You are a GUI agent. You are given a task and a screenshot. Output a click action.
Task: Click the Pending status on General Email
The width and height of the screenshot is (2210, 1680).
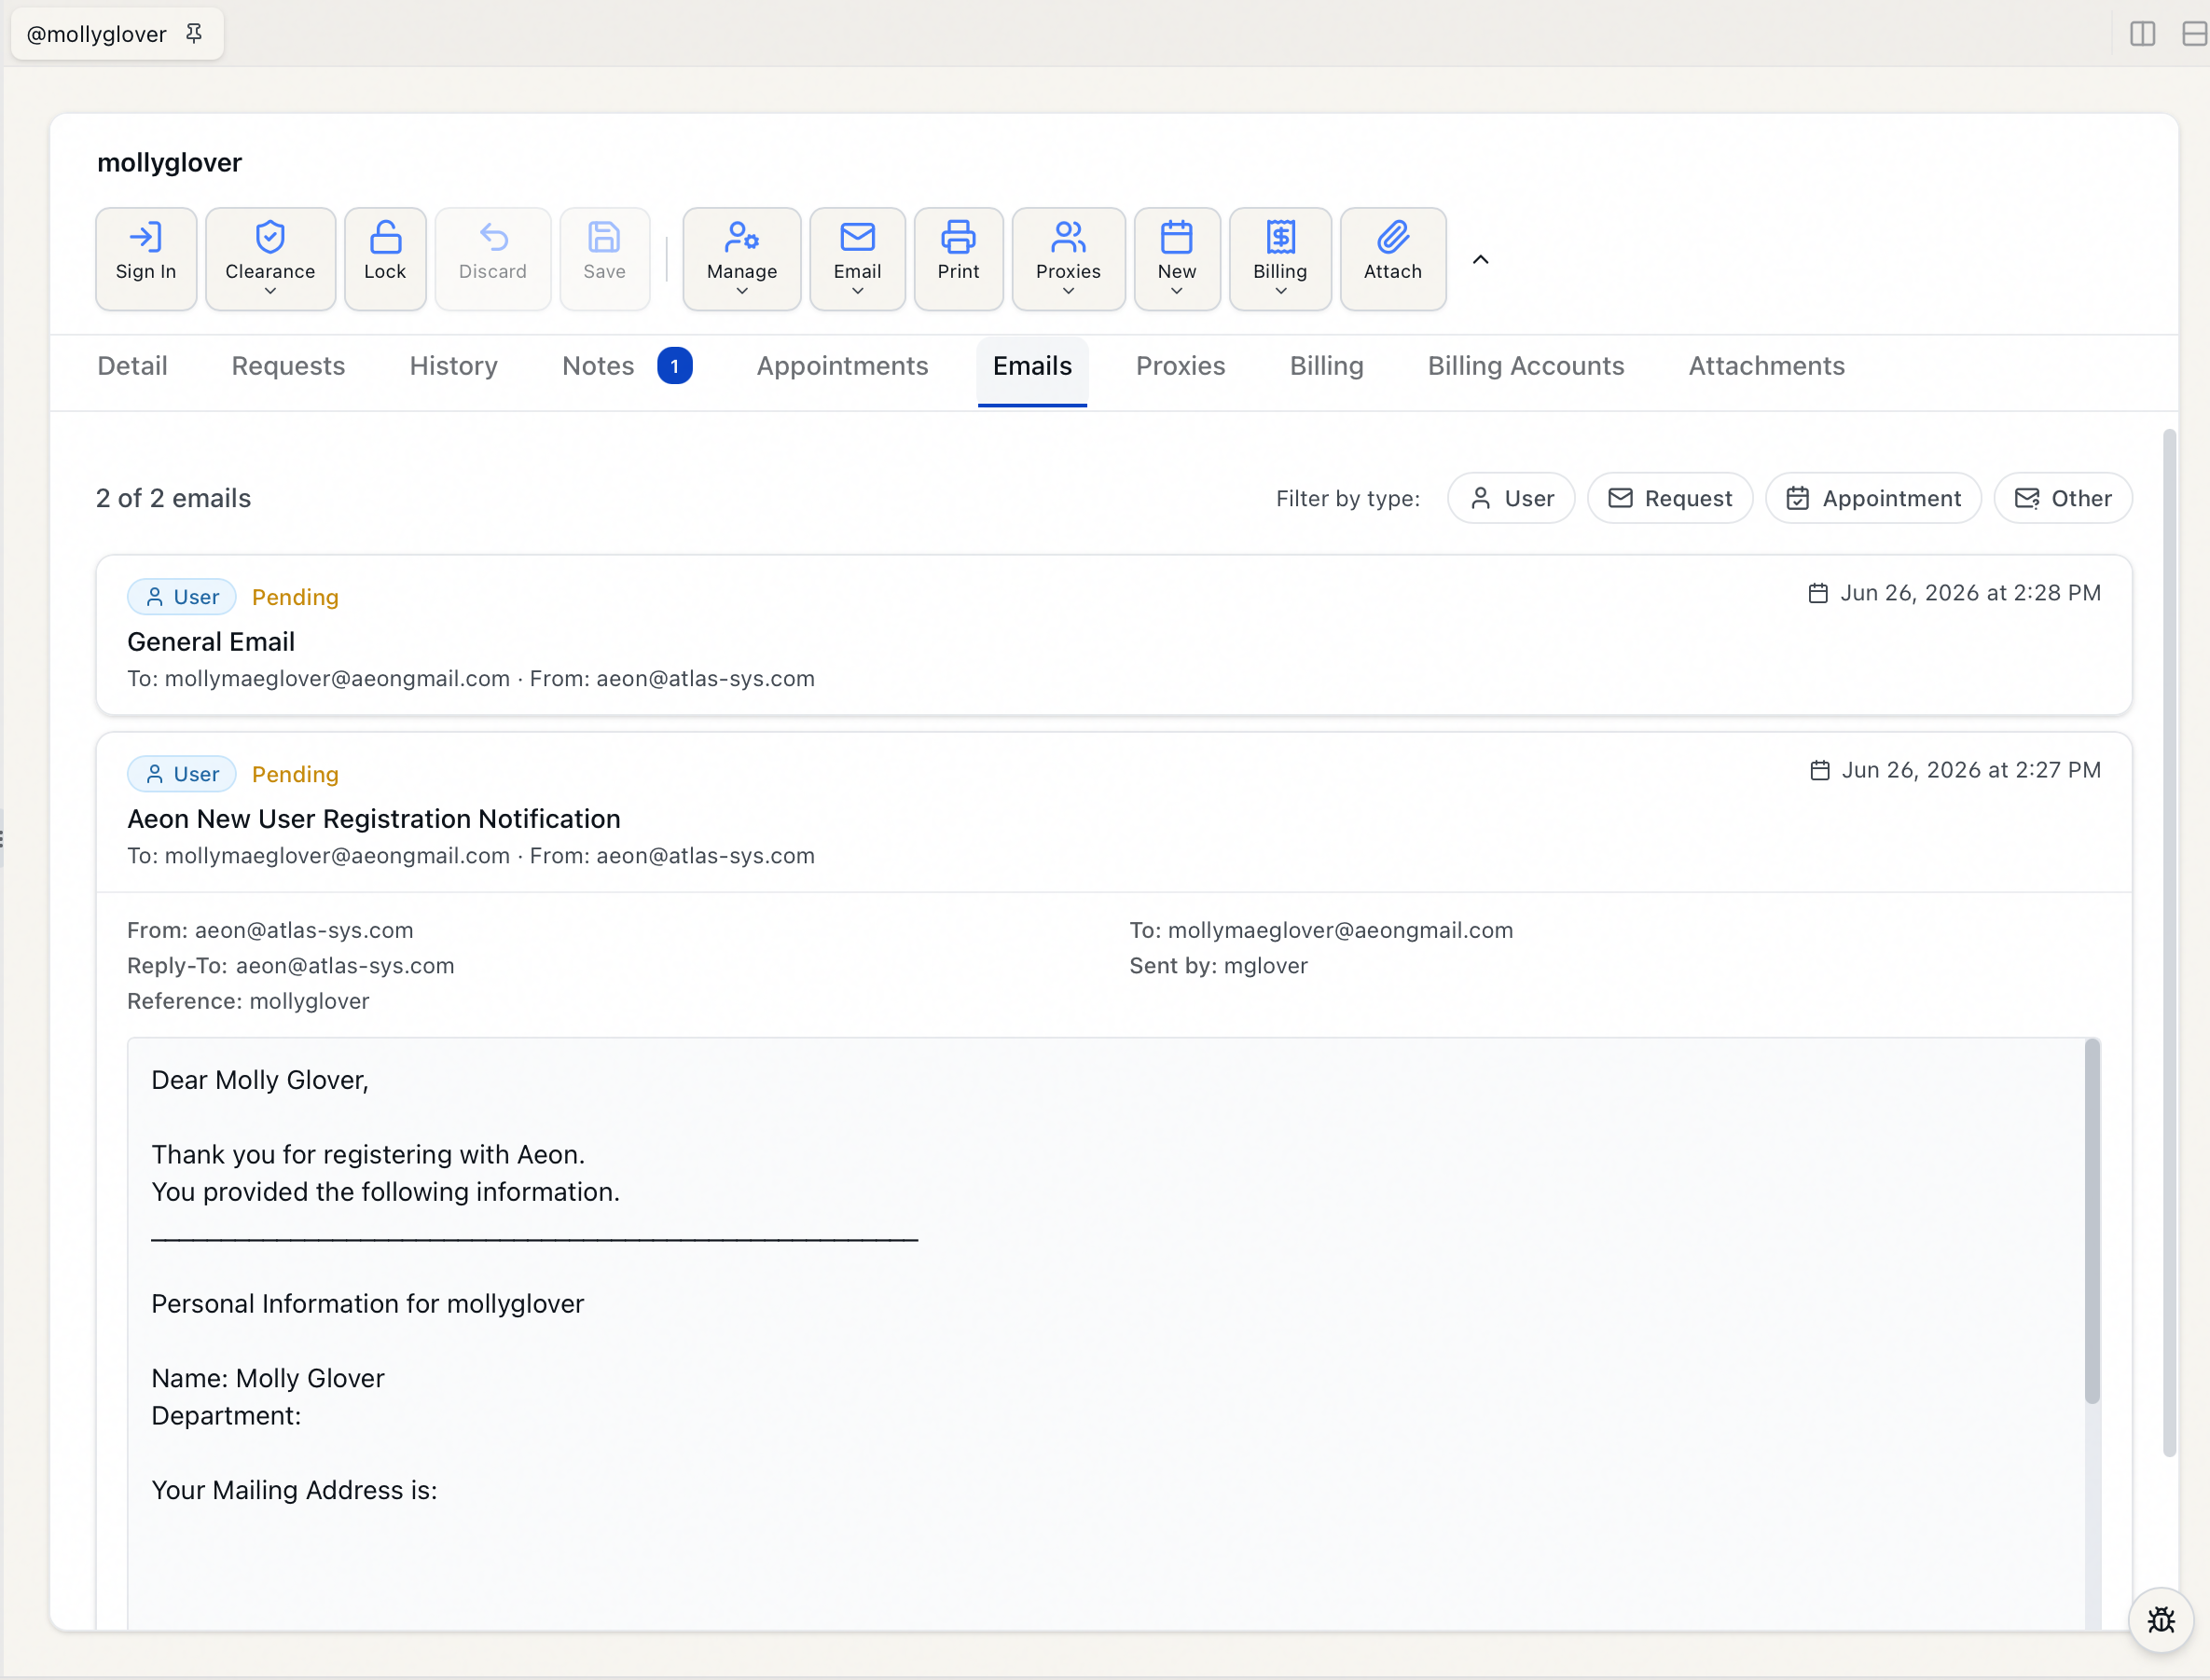point(295,597)
